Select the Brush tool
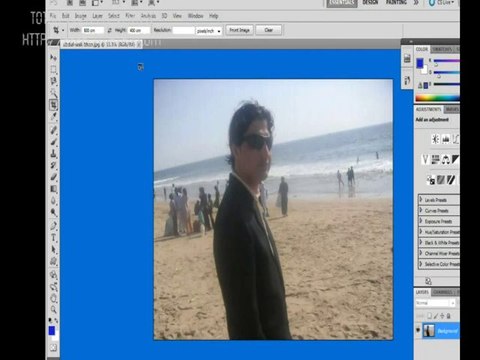The height and width of the screenshot is (360, 480). coord(53,142)
